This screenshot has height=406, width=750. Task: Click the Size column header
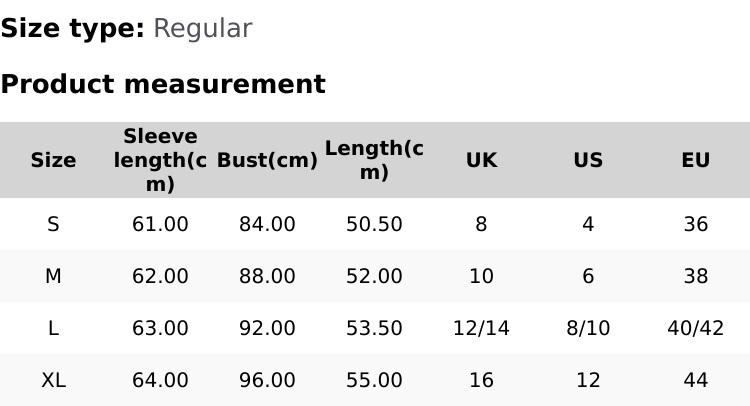[53, 160]
